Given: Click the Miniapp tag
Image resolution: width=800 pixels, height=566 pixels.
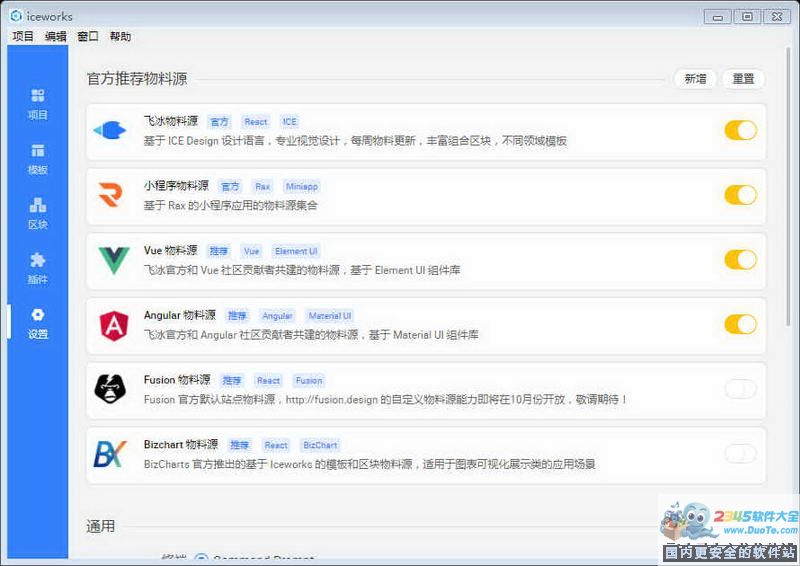Looking at the screenshot, I should pyautogui.click(x=302, y=187).
